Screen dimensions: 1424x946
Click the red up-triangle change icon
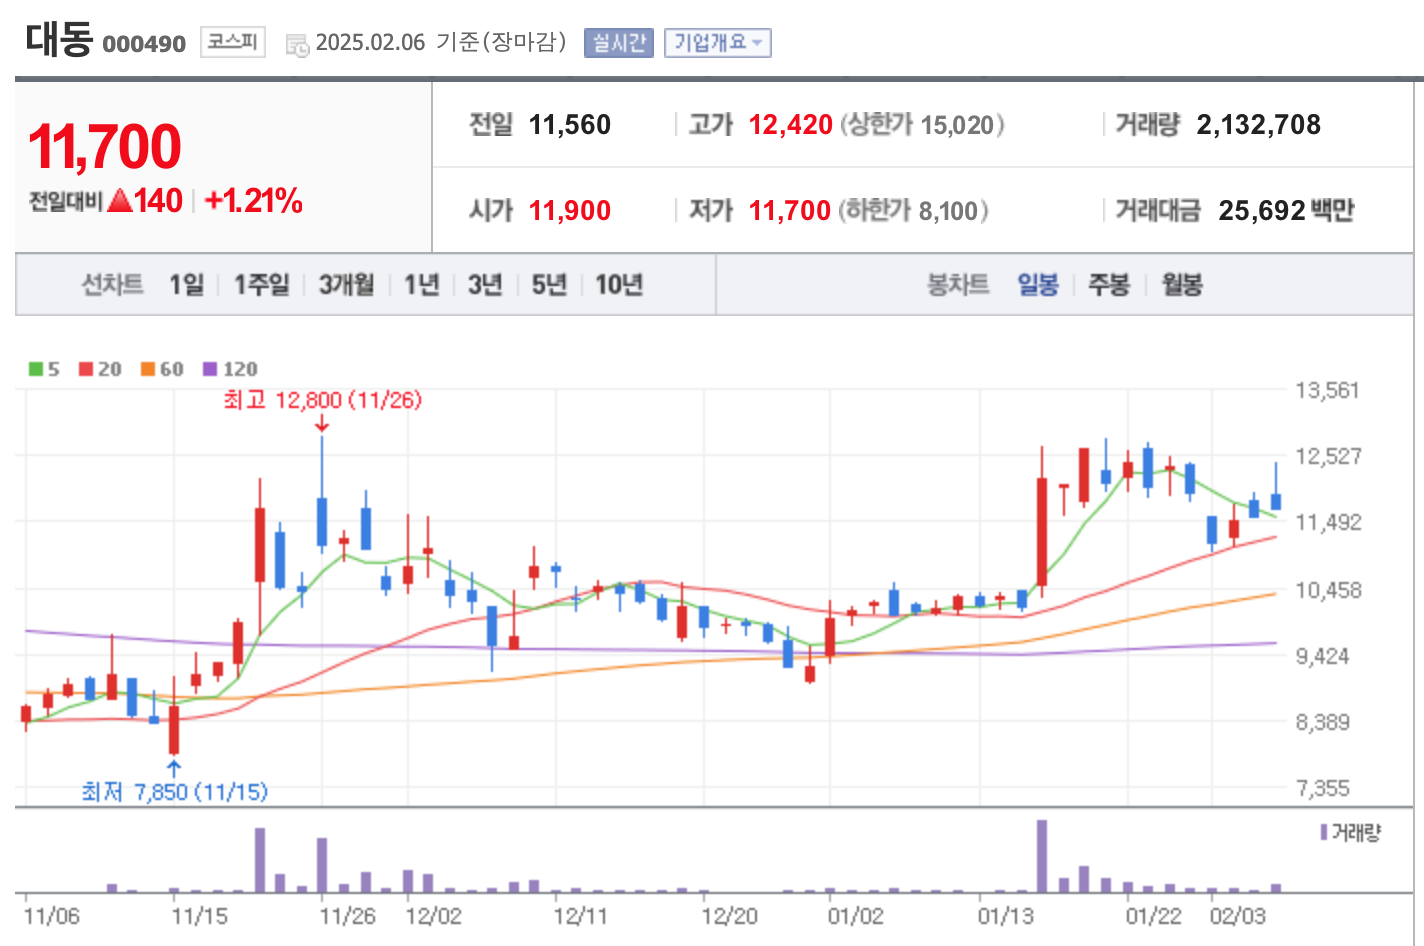(120, 201)
